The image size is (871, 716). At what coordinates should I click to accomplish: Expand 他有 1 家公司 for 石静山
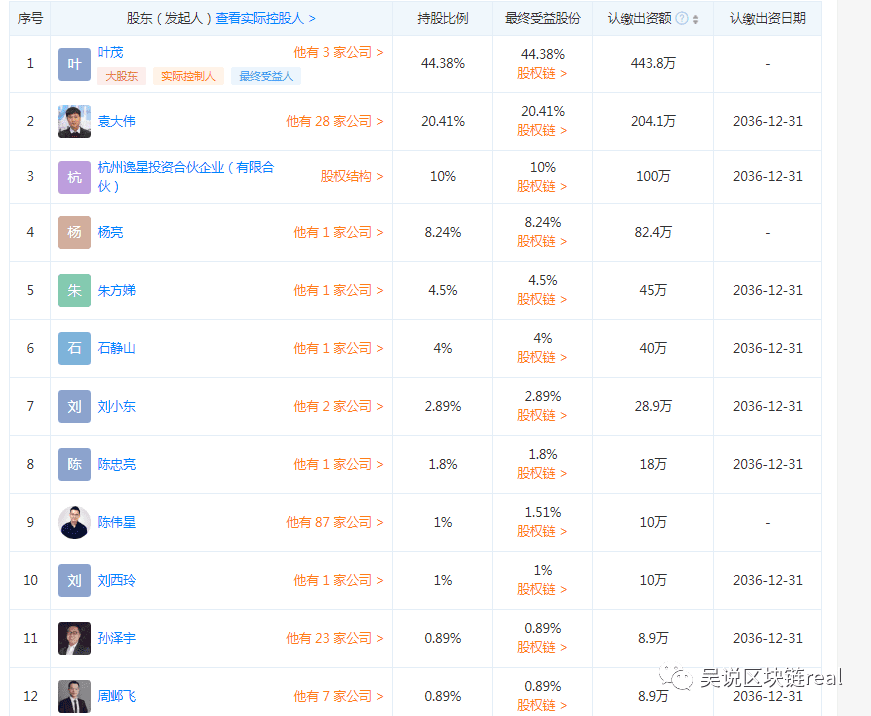[338, 348]
